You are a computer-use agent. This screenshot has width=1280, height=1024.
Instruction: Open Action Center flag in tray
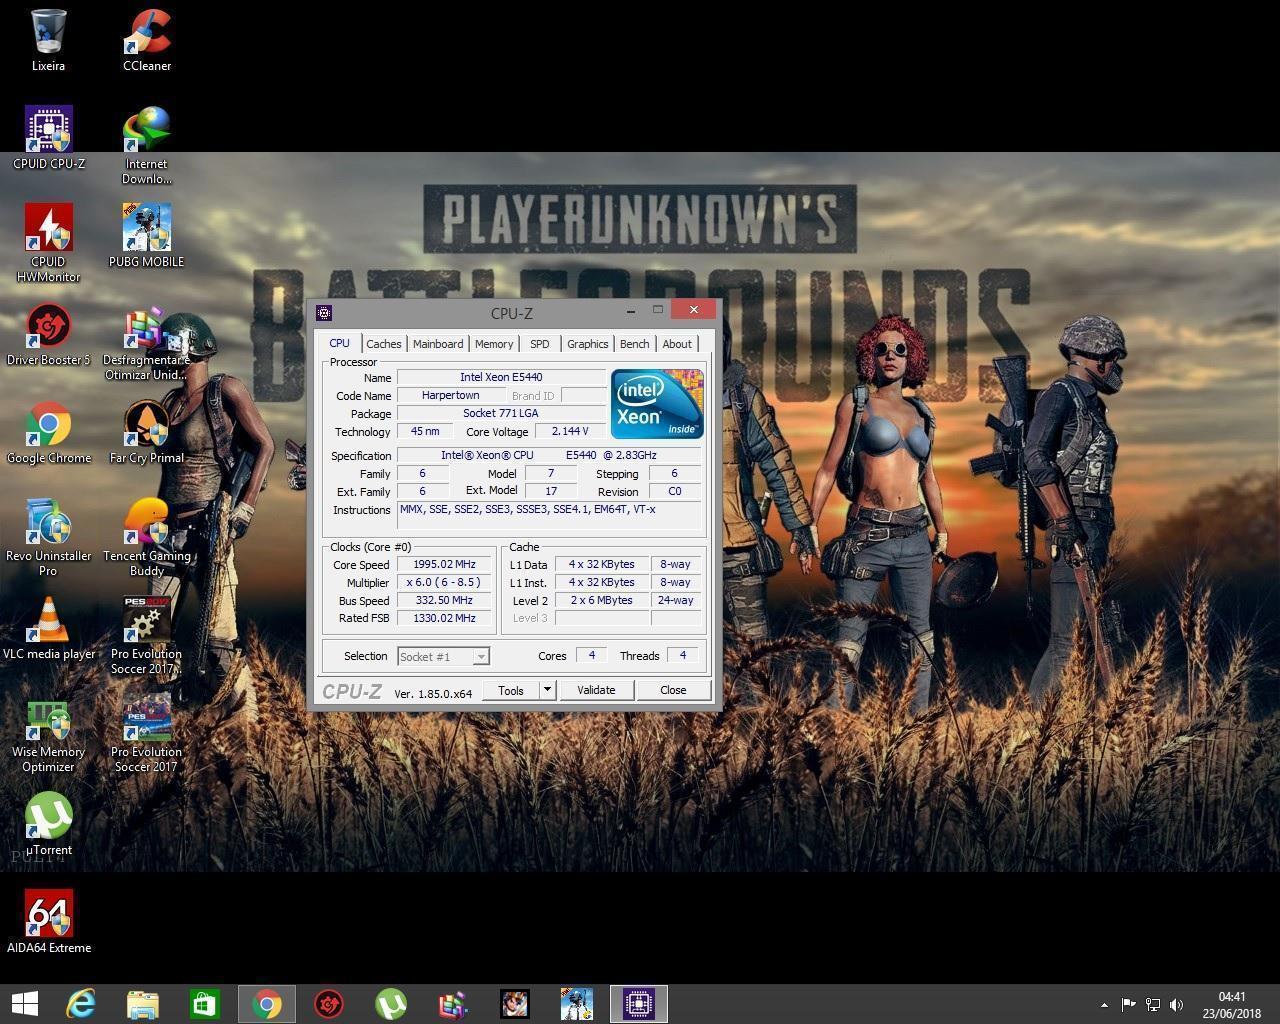click(x=1128, y=1004)
